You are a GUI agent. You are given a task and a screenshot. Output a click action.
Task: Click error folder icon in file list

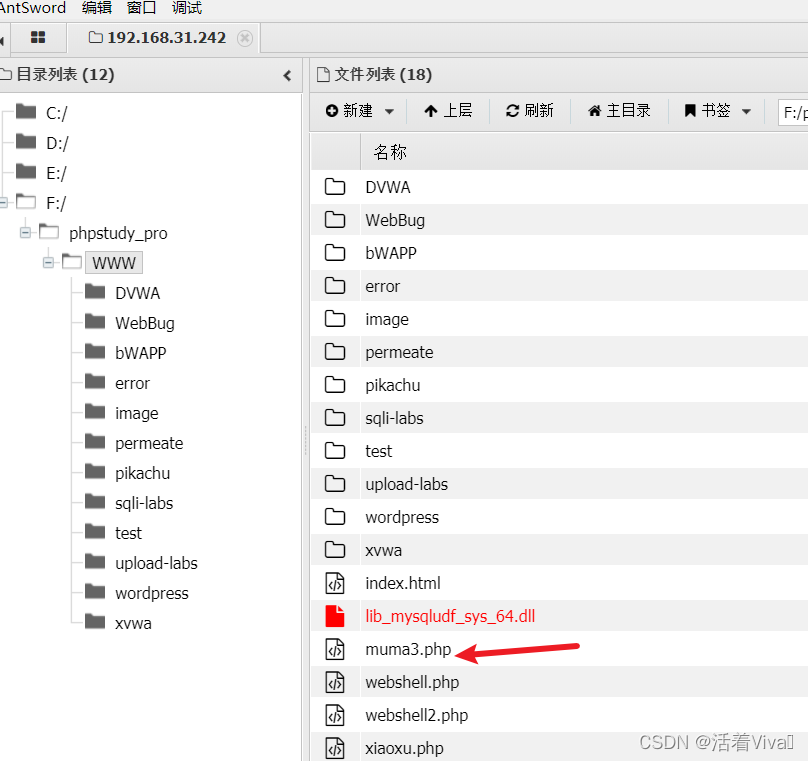pos(335,285)
